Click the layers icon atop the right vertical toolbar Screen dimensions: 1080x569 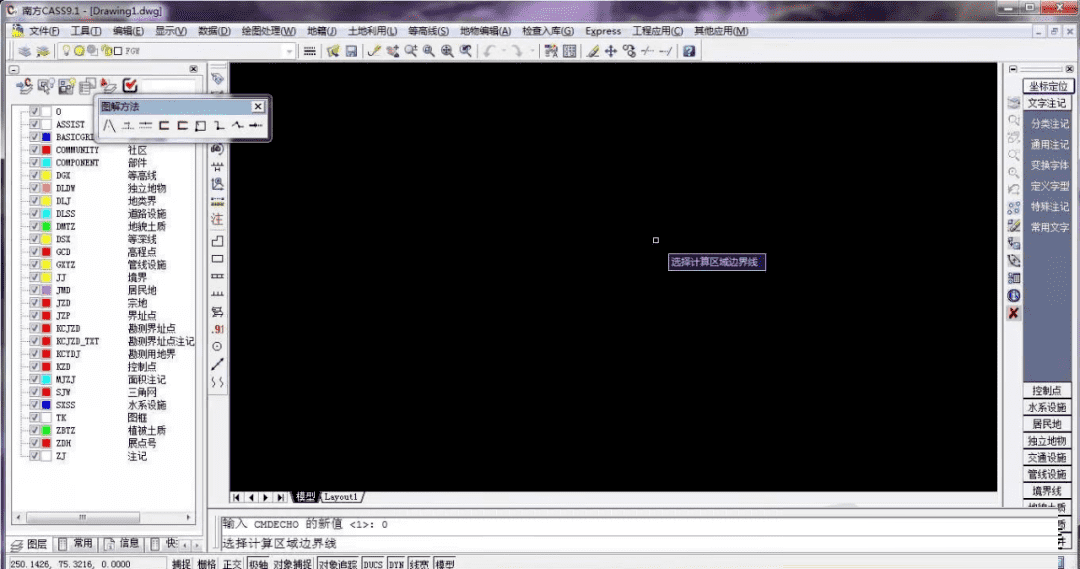[x=1013, y=103]
